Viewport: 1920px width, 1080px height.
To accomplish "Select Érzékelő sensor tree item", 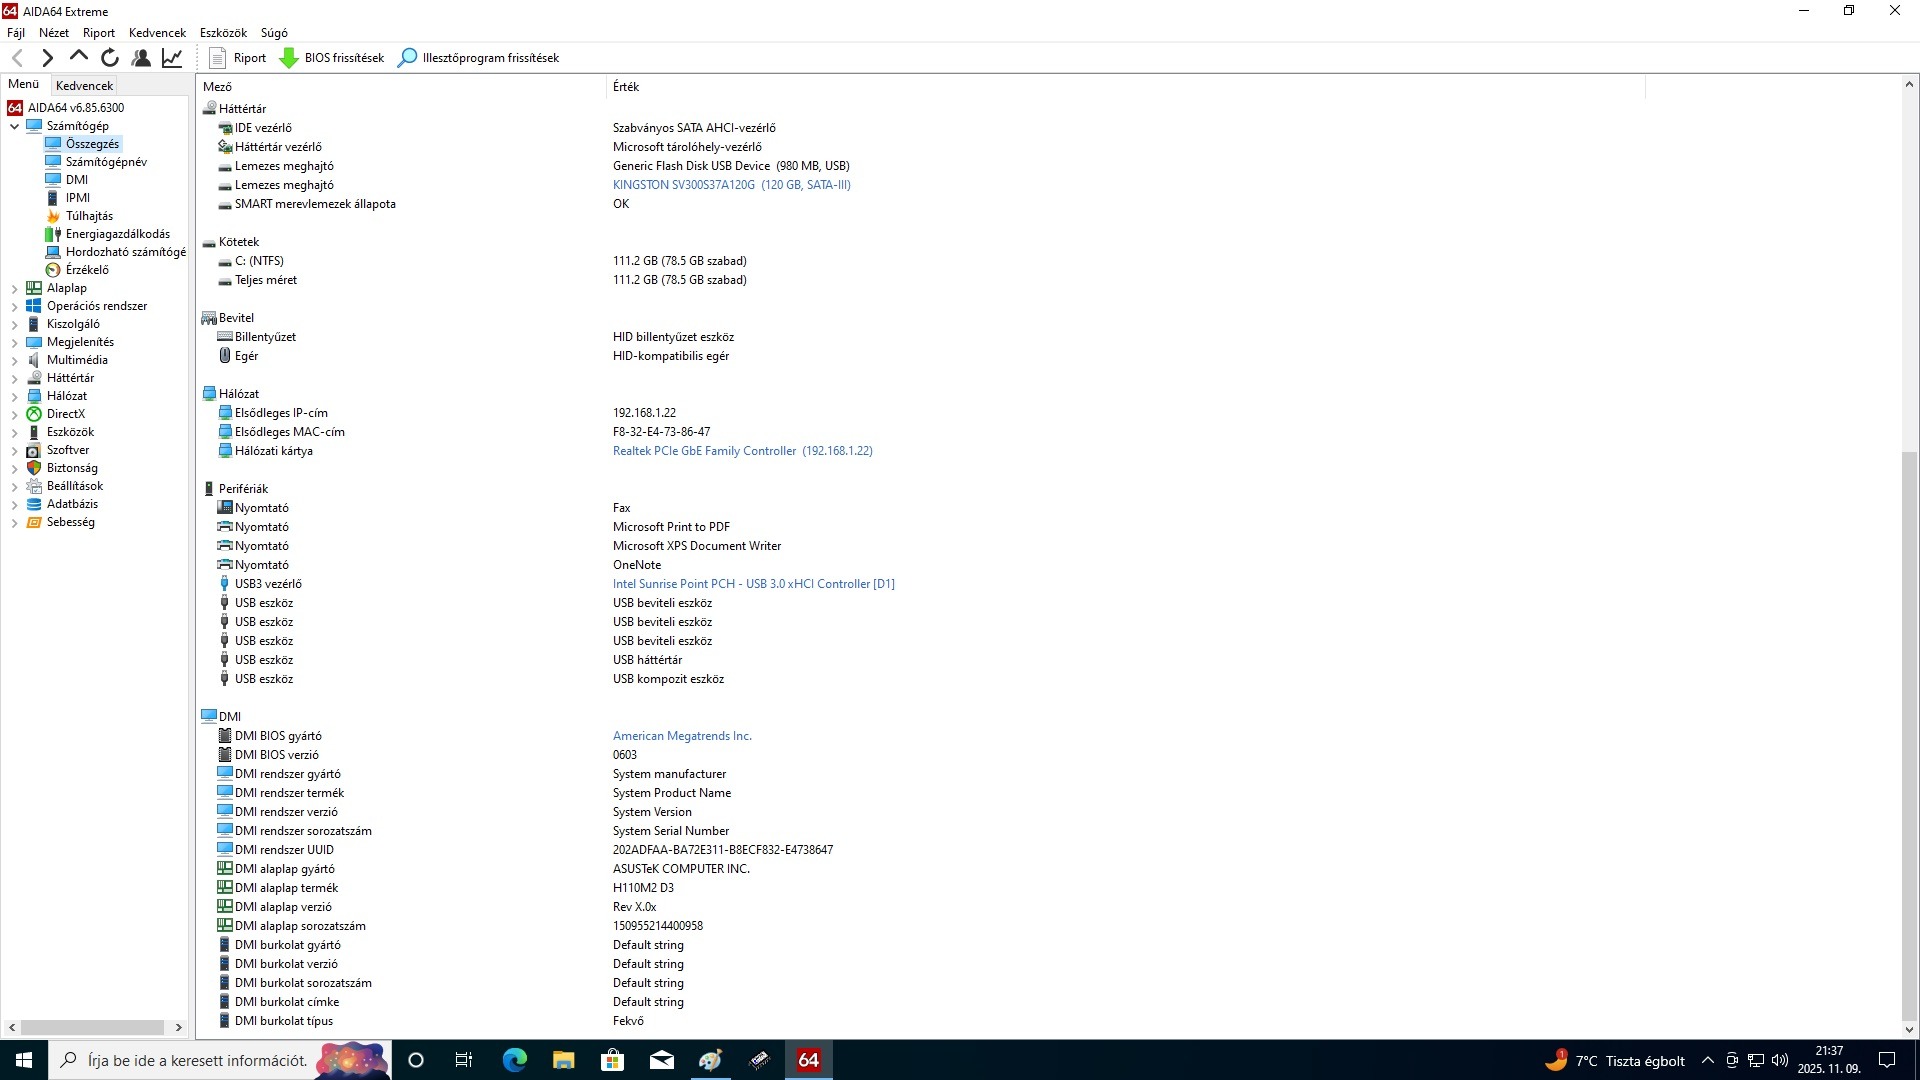I will tap(87, 270).
